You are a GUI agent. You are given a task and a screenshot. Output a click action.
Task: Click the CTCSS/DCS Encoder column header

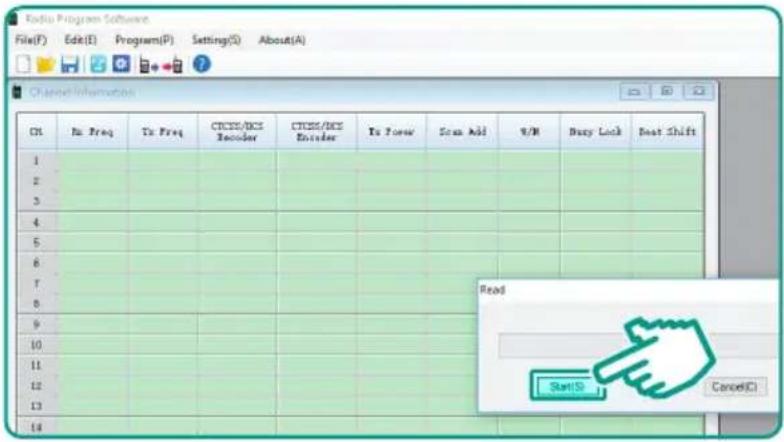pyautogui.click(x=316, y=132)
